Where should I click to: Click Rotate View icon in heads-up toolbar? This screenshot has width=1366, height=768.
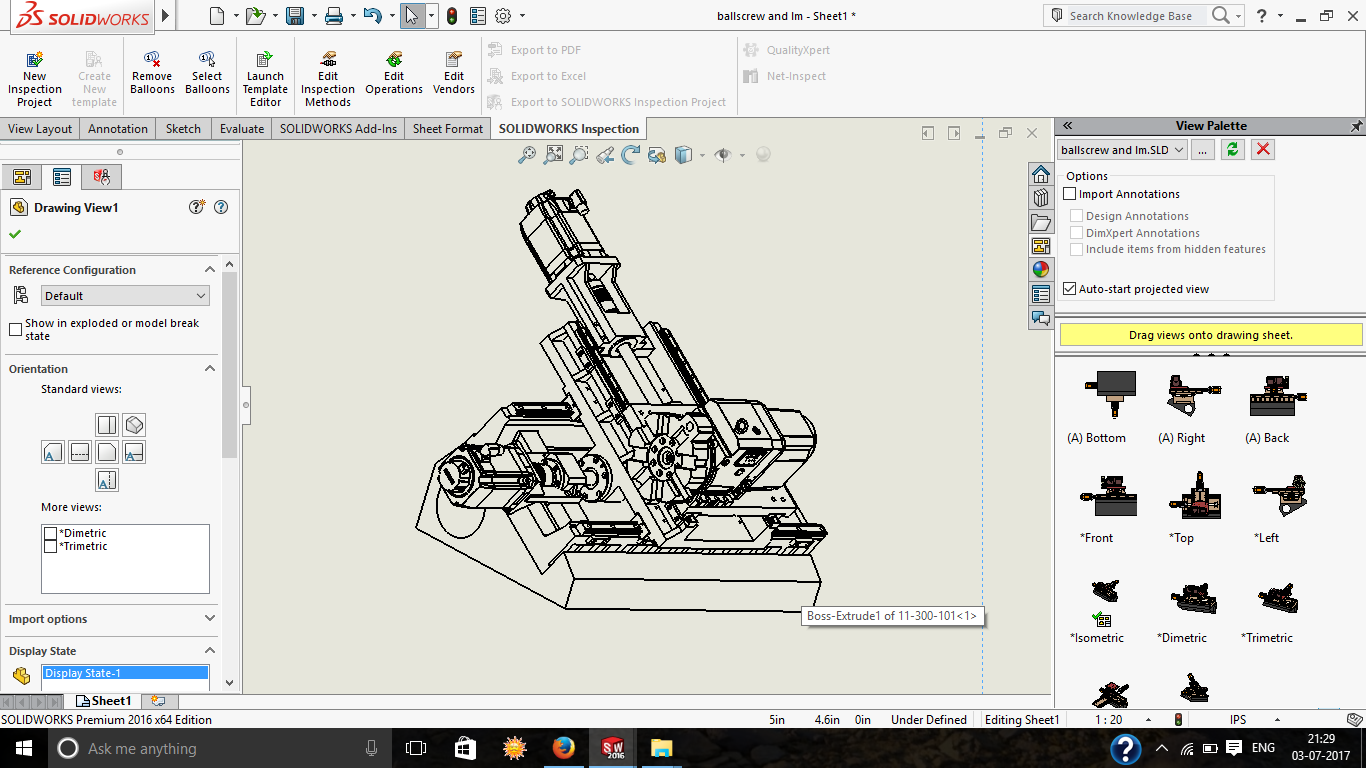pos(631,155)
